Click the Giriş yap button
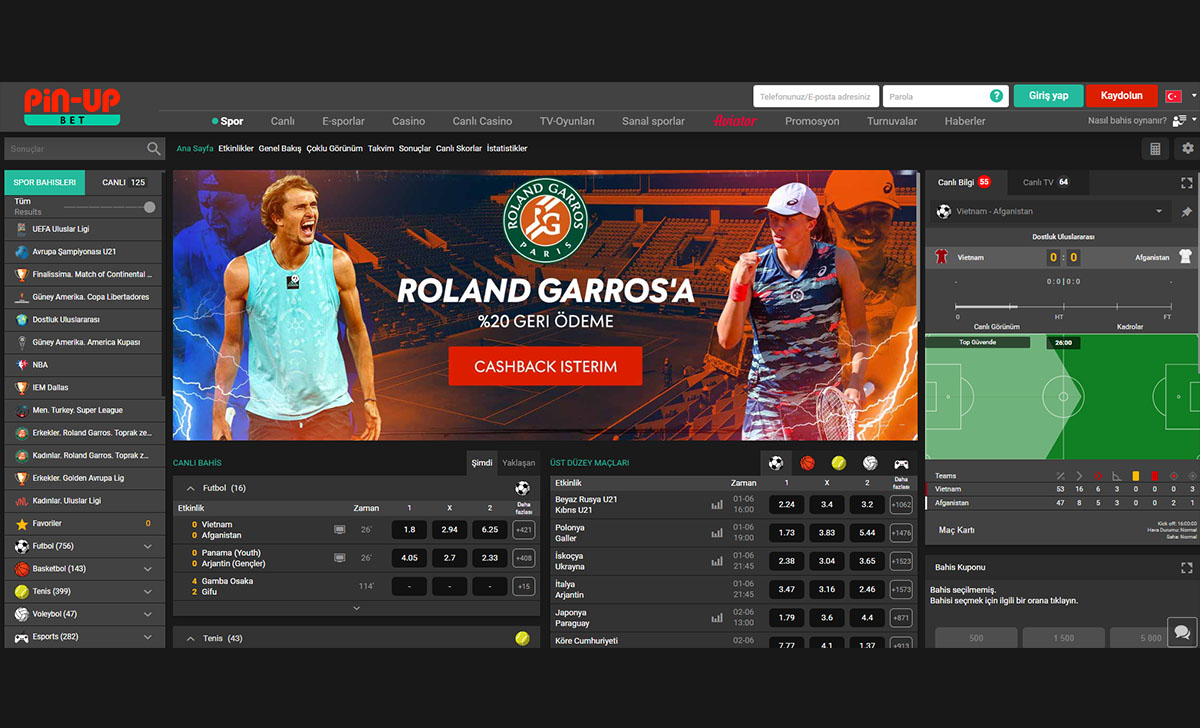Image resolution: width=1200 pixels, height=728 pixels. (x=1049, y=96)
